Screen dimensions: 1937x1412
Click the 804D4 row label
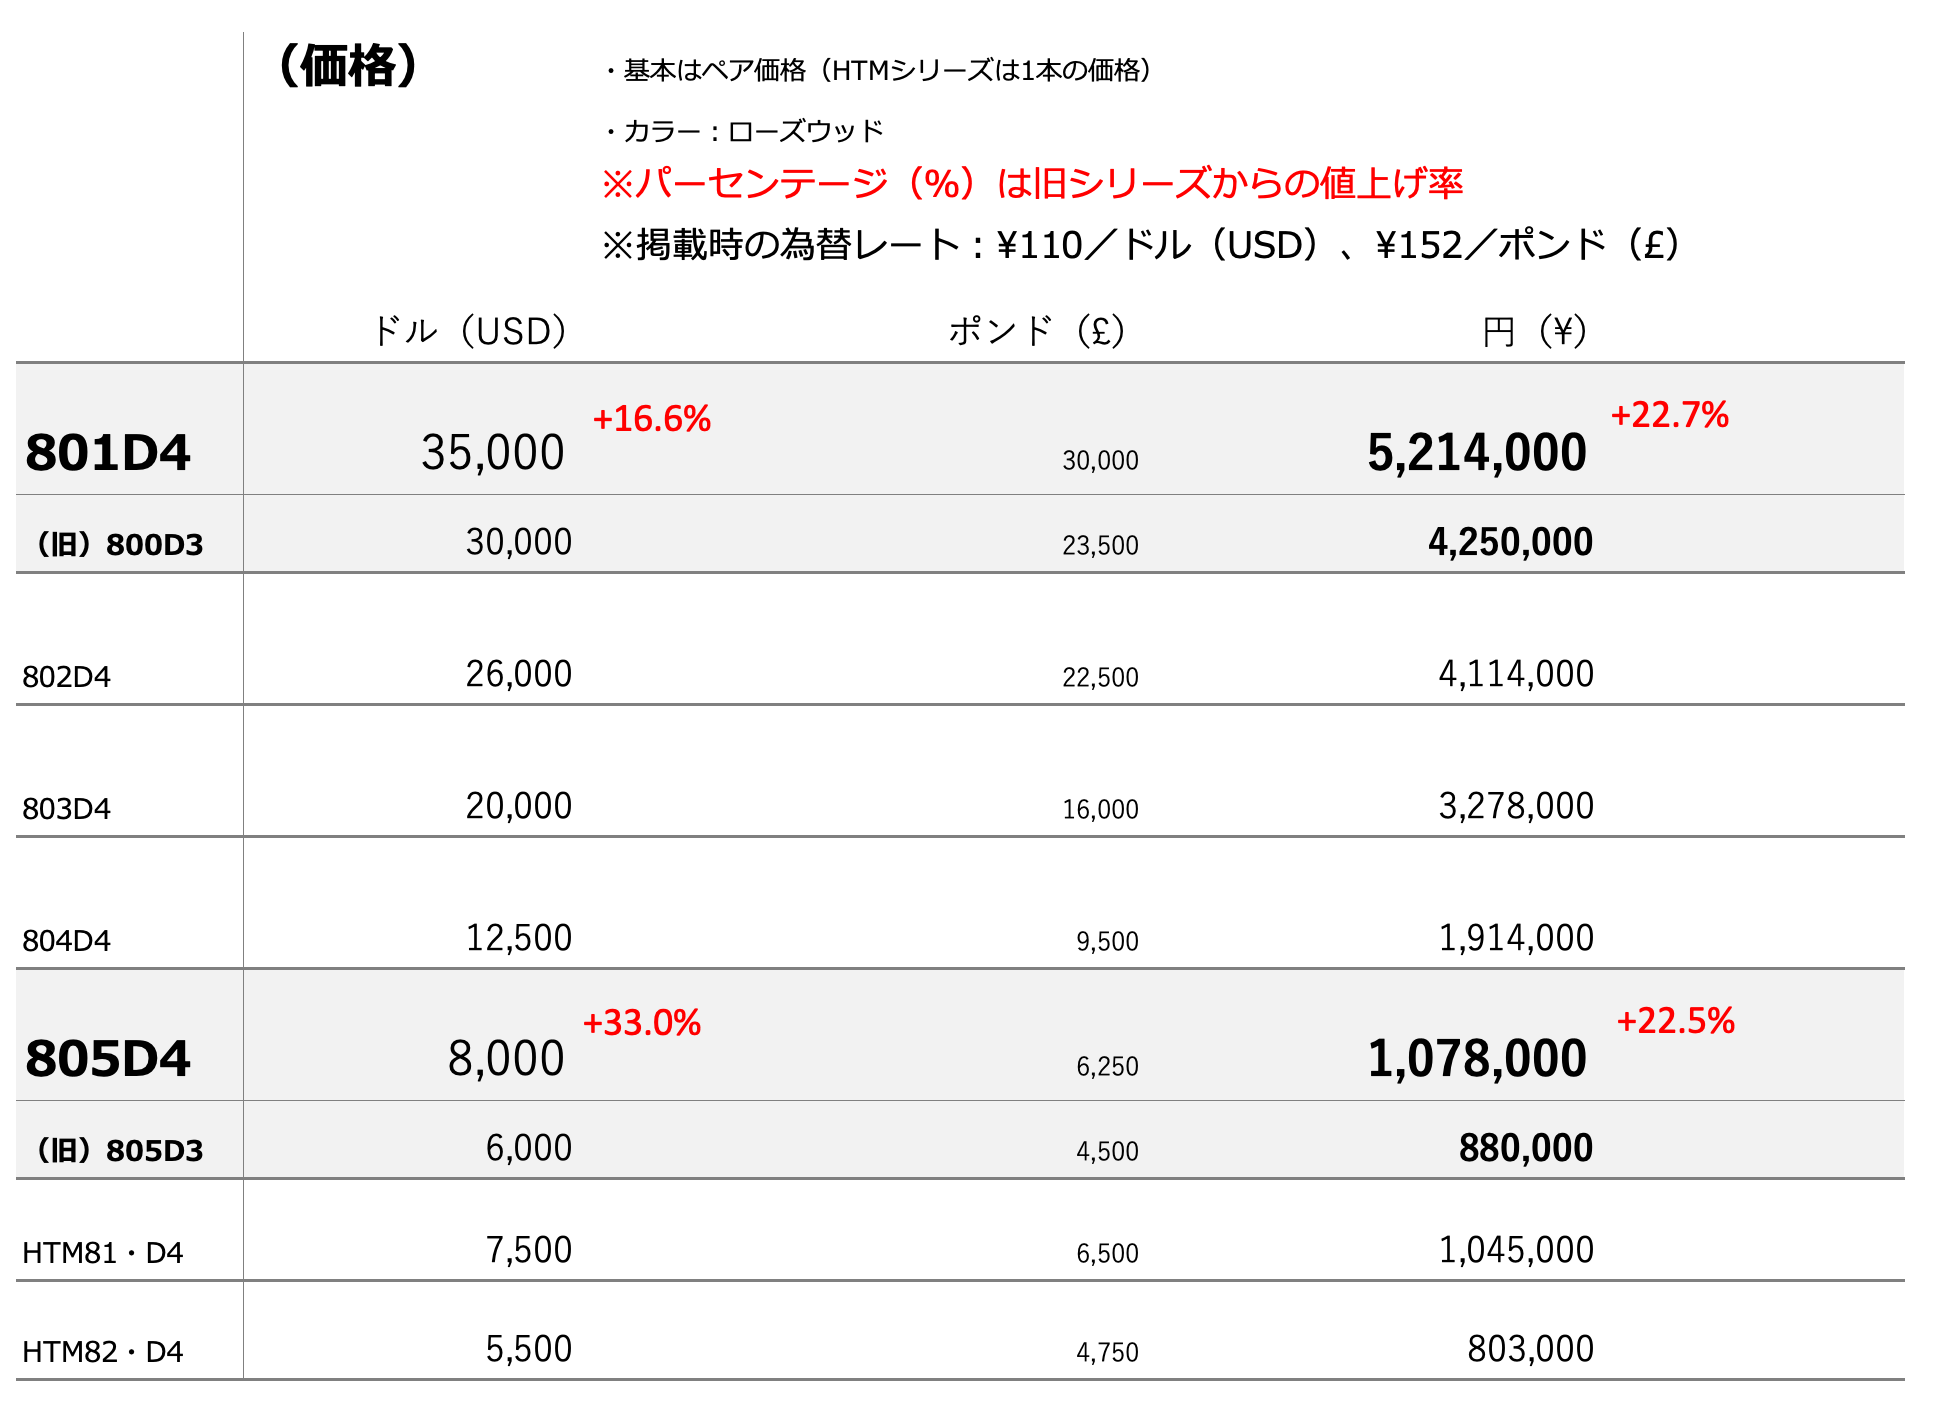[67, 941]
